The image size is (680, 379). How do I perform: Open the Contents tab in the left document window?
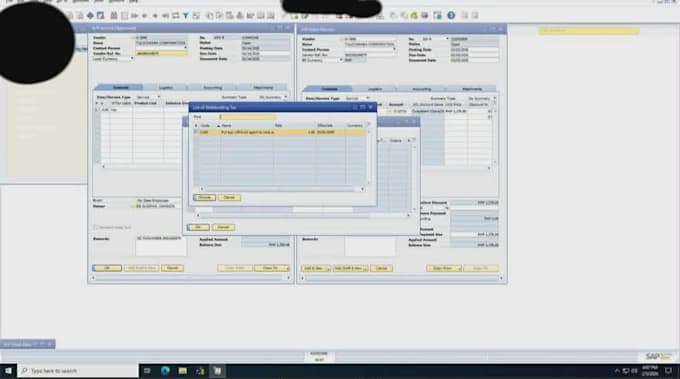click(121, 88)
